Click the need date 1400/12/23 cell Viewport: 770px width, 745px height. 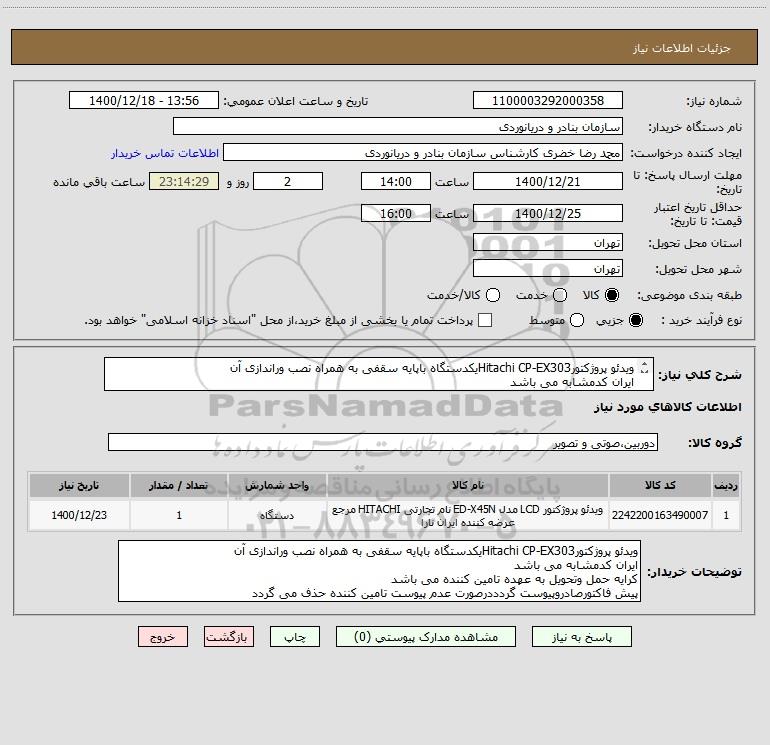tap(79, 515)
